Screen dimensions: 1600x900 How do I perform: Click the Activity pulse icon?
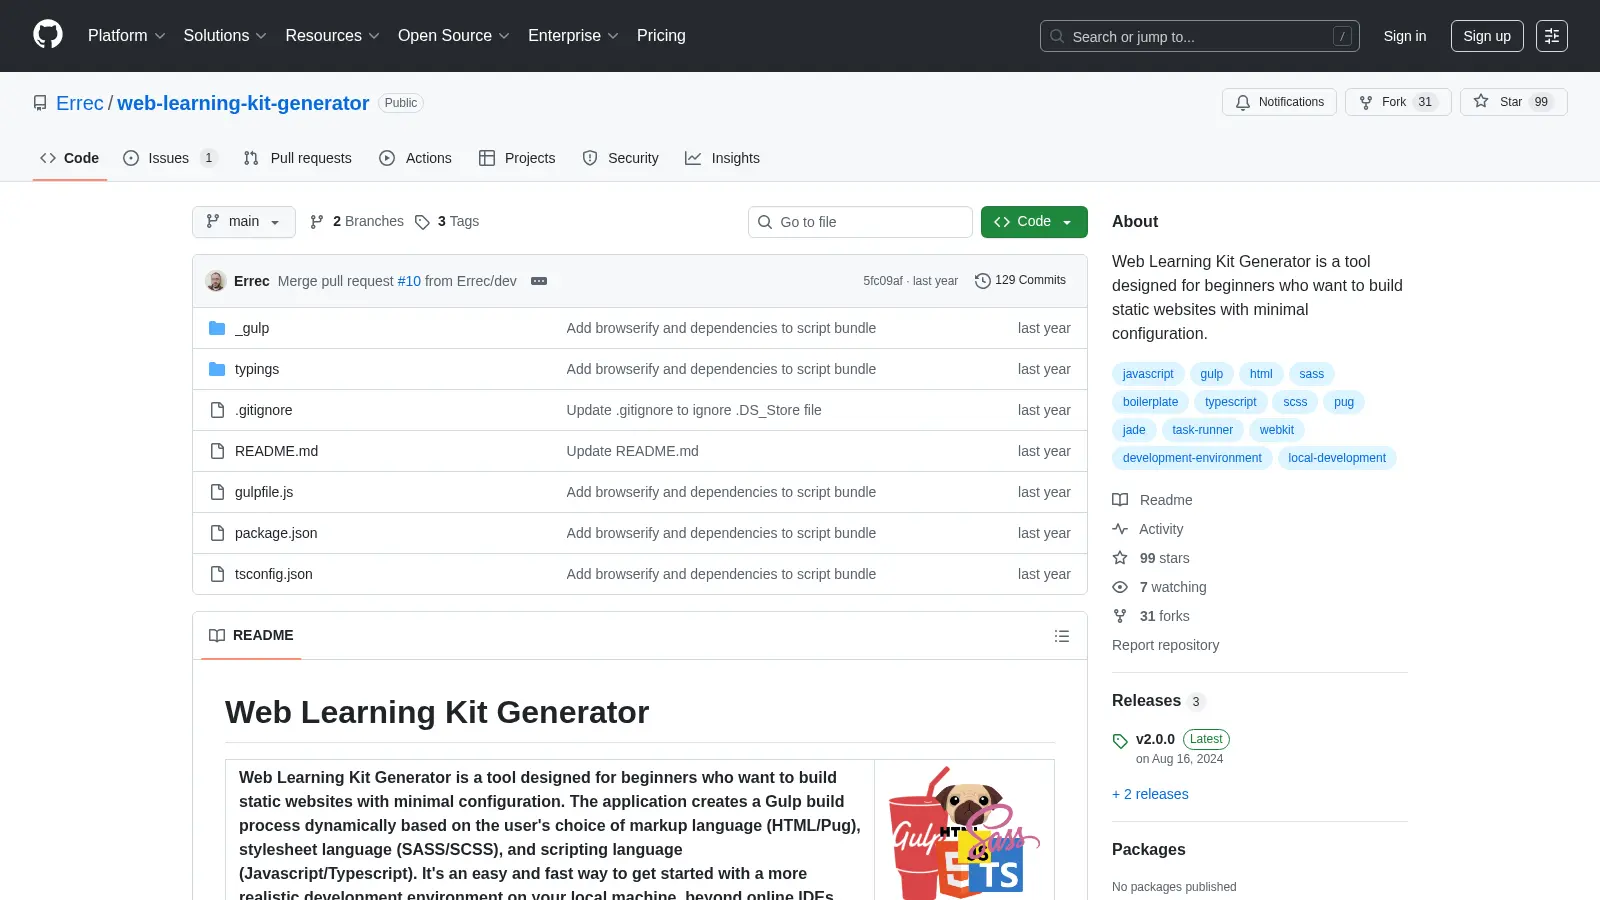1120,529
